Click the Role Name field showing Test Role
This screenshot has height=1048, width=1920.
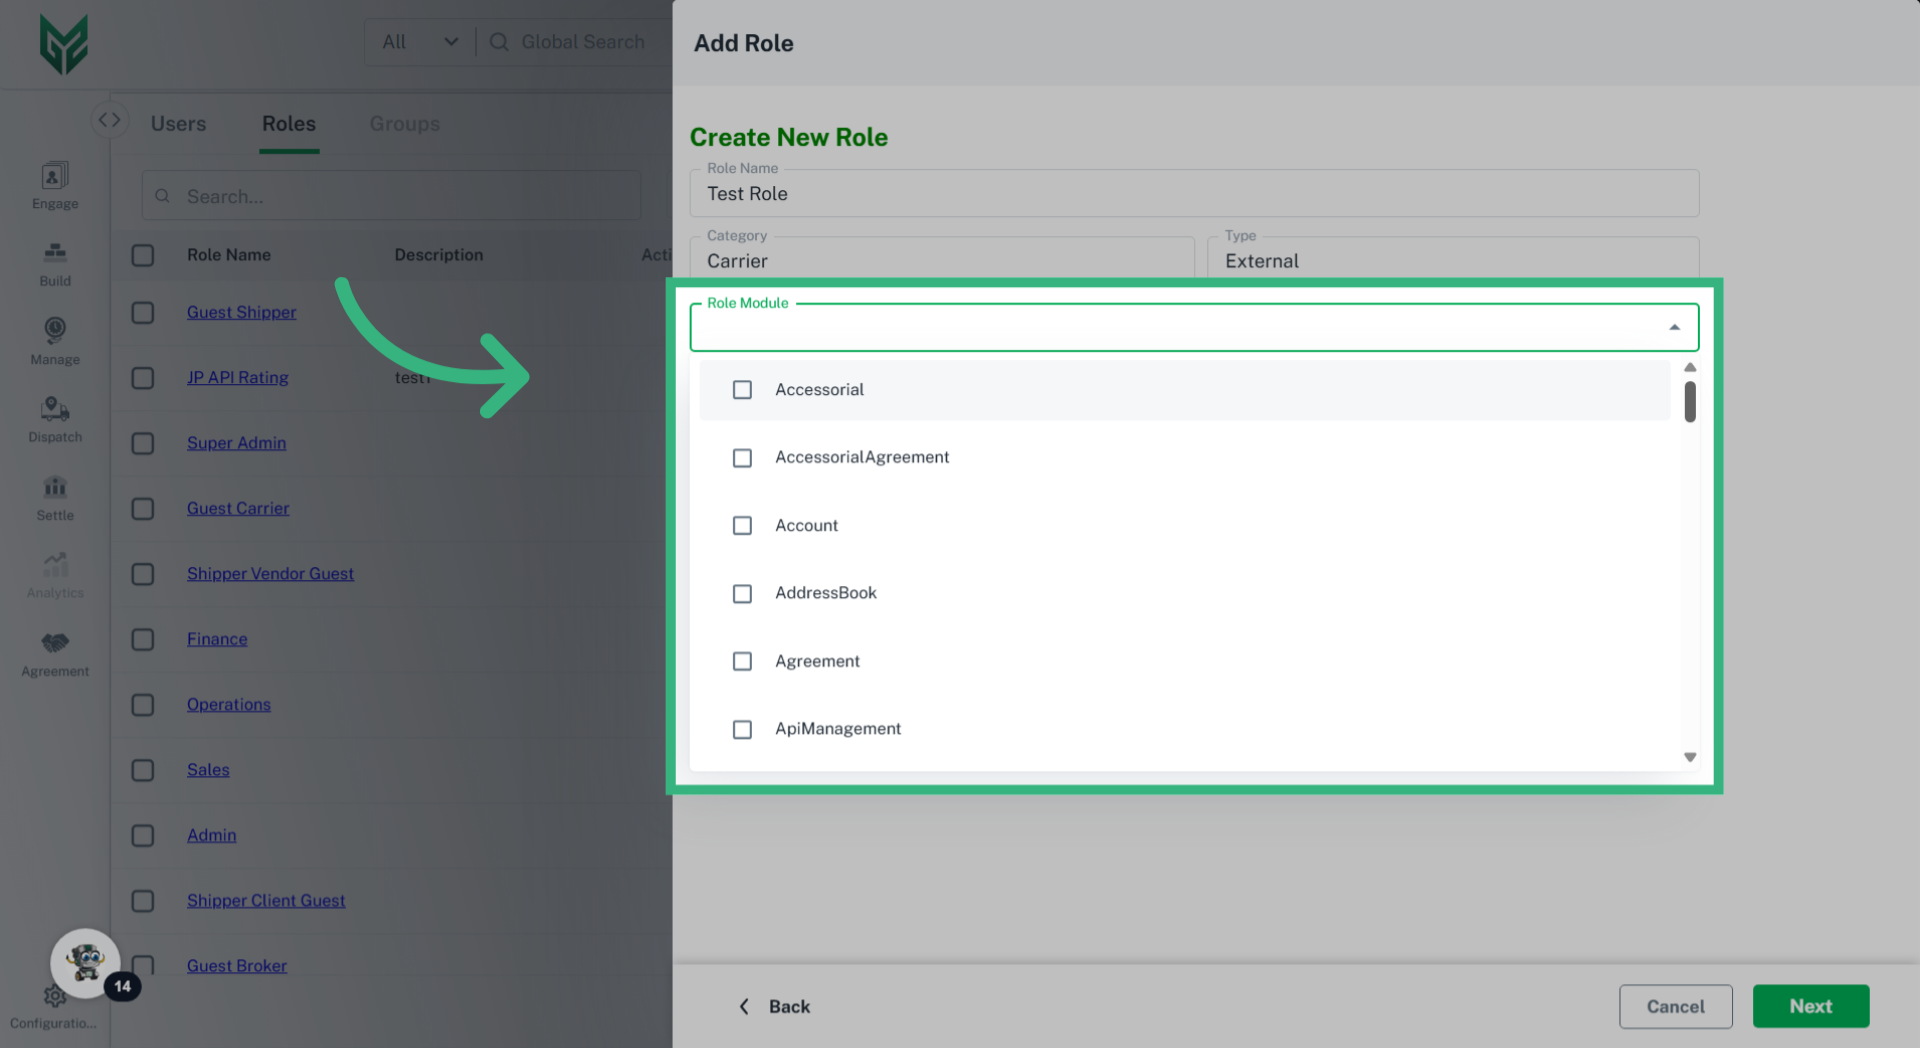pyautogui.click(x=1194, y=193)
